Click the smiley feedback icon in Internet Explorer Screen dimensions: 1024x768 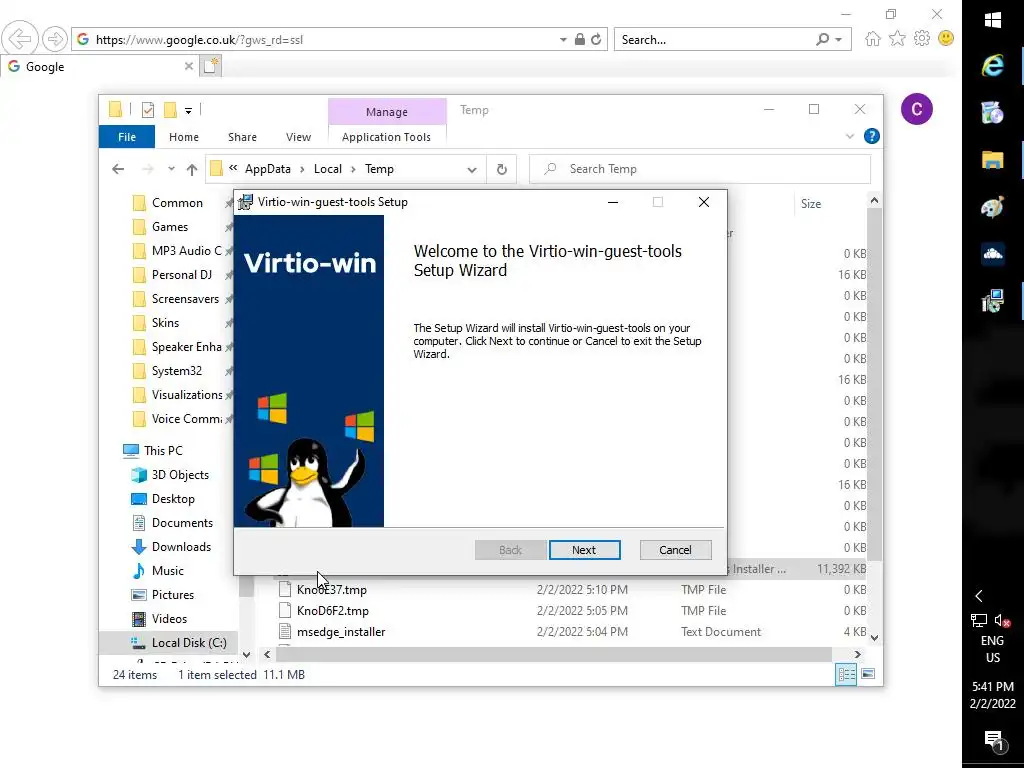click(946, 39)
